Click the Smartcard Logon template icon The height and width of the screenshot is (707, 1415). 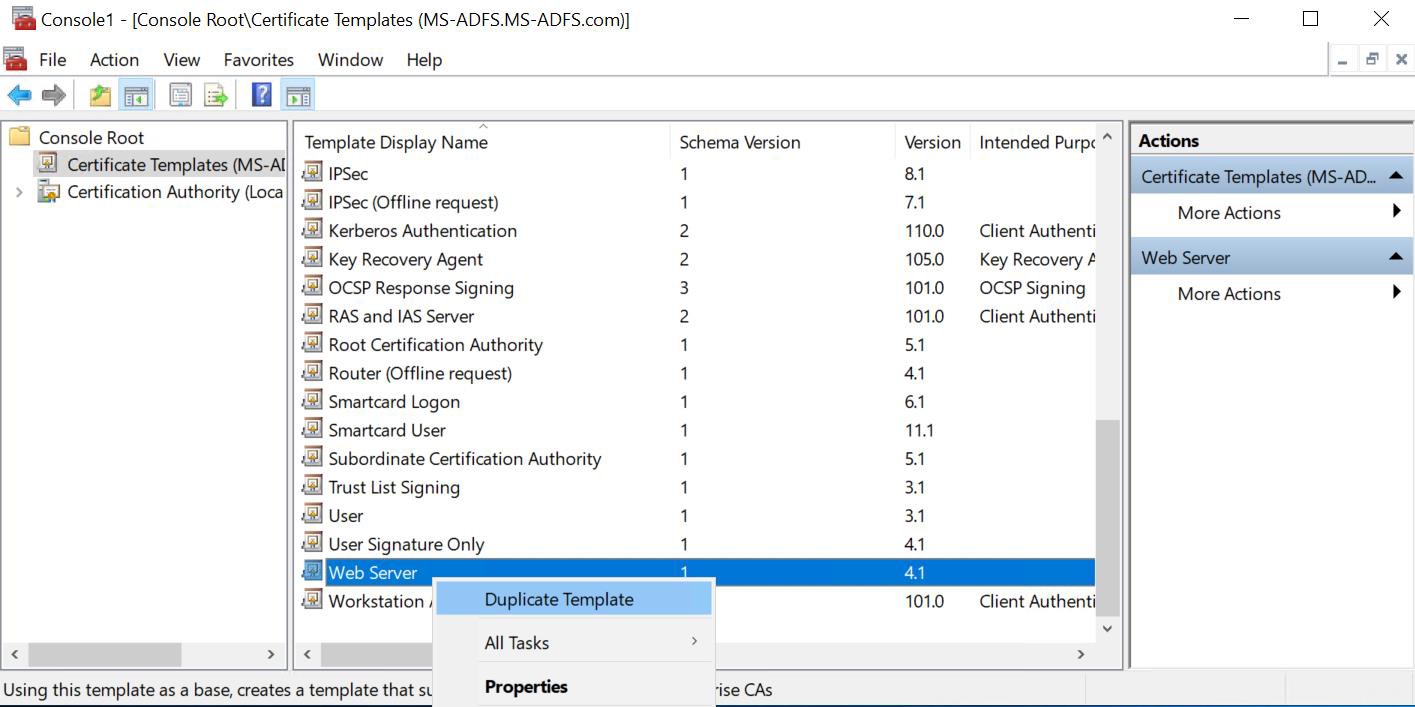click(x=313, y=401)
